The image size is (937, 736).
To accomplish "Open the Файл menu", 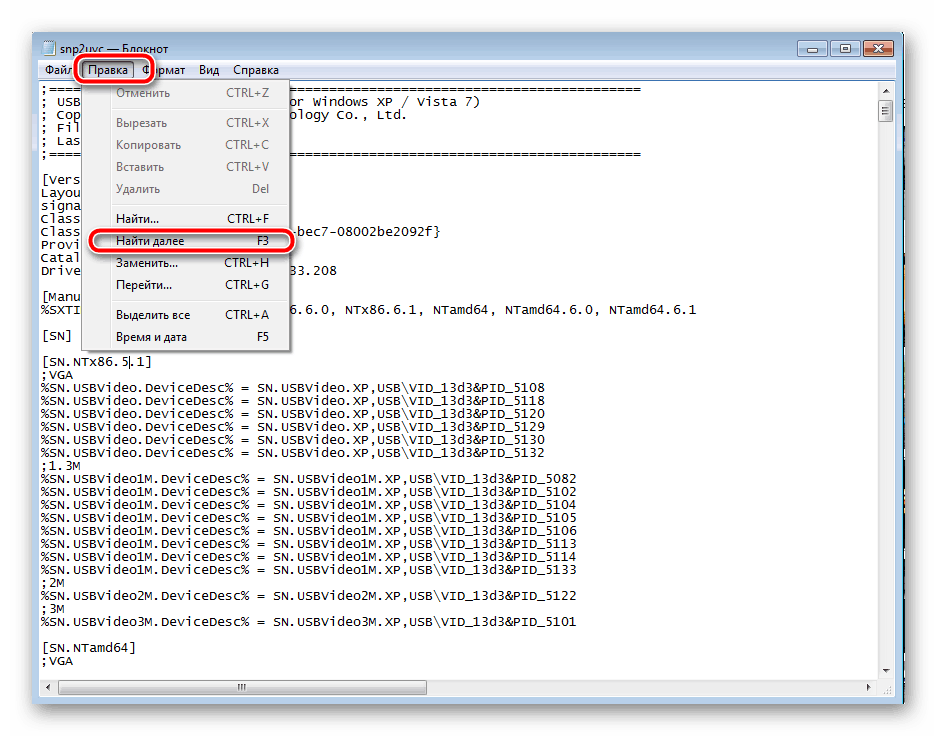I will [x=57, y=70].
